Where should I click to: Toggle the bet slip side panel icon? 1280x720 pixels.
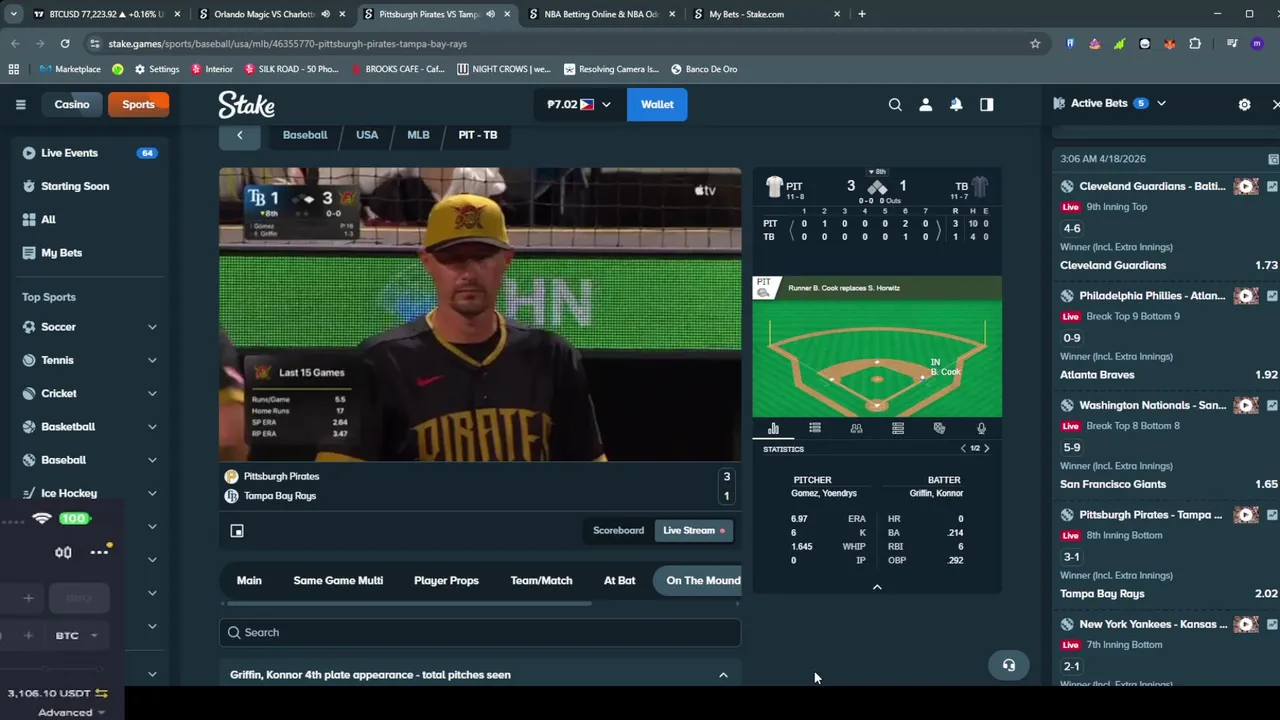tap(987, 104)
